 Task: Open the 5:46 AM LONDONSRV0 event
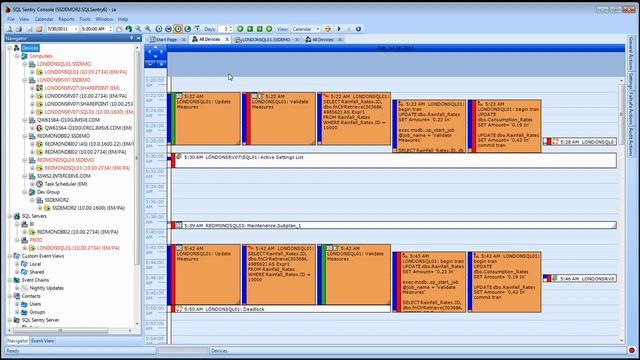click(580, 278)
